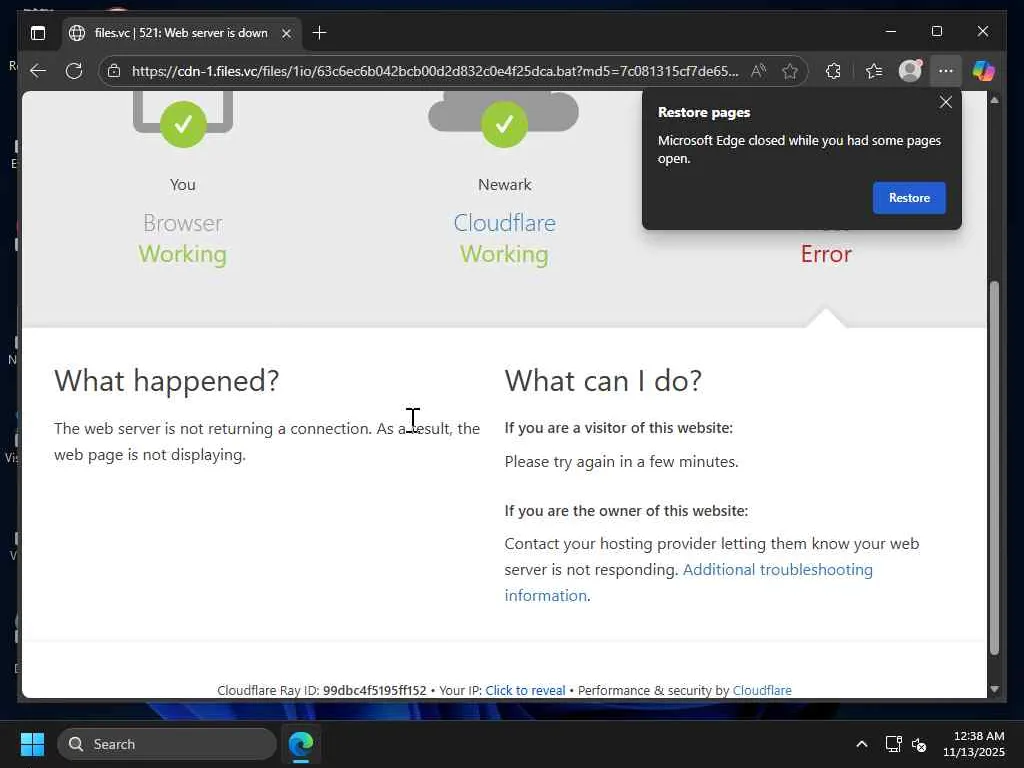Click to reveal your IP
The height and width of the screenshot is (768, 1024).
525,690
